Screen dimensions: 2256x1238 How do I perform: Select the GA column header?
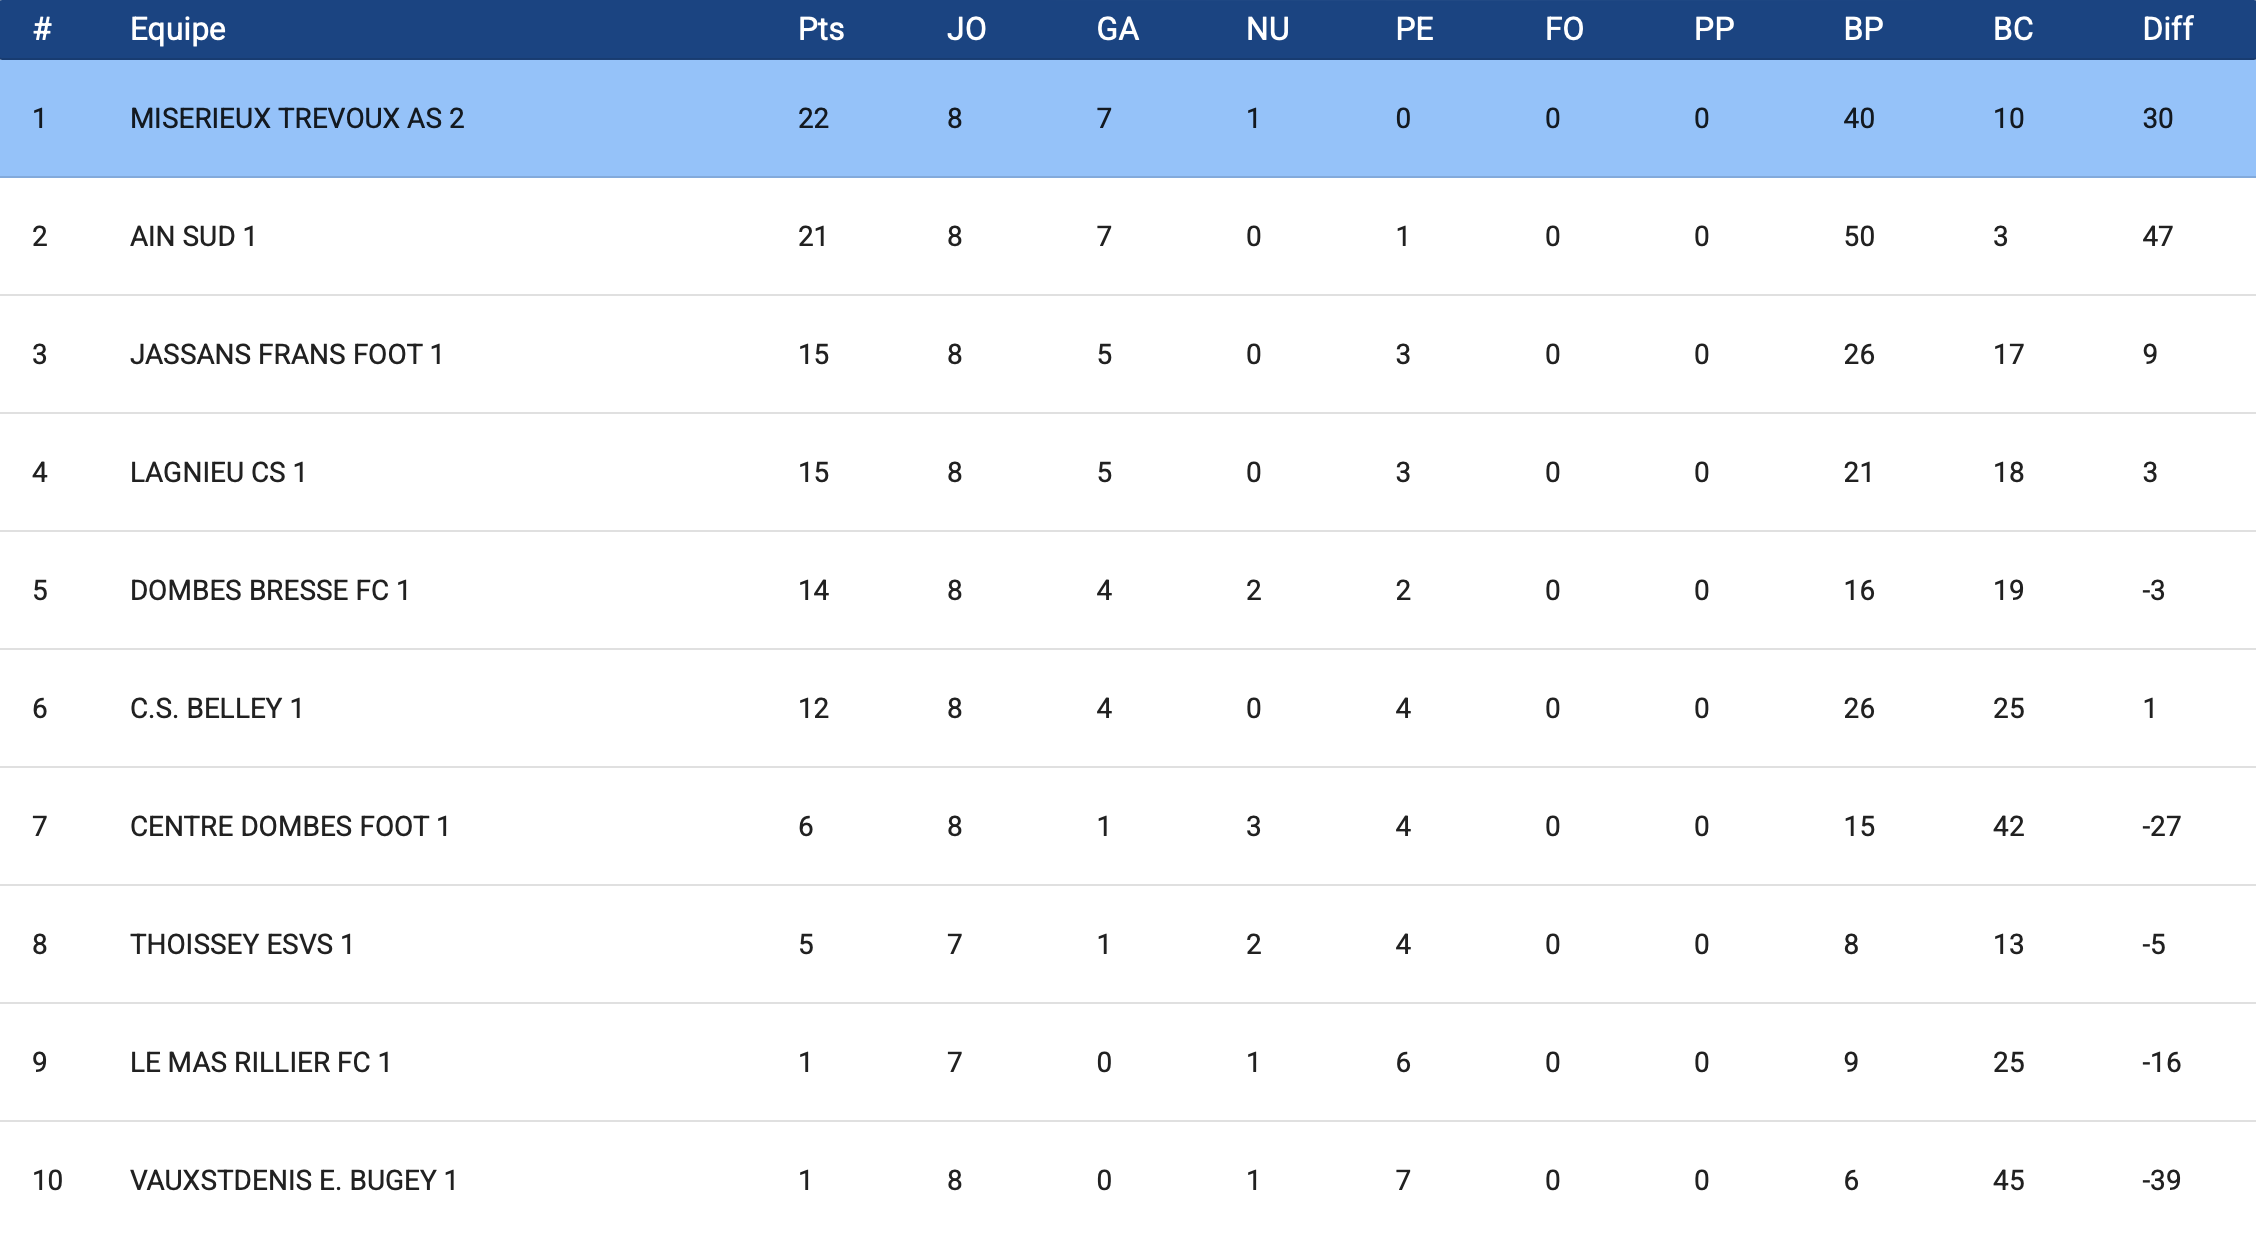pyautogui.click(x=1117, y=29)
